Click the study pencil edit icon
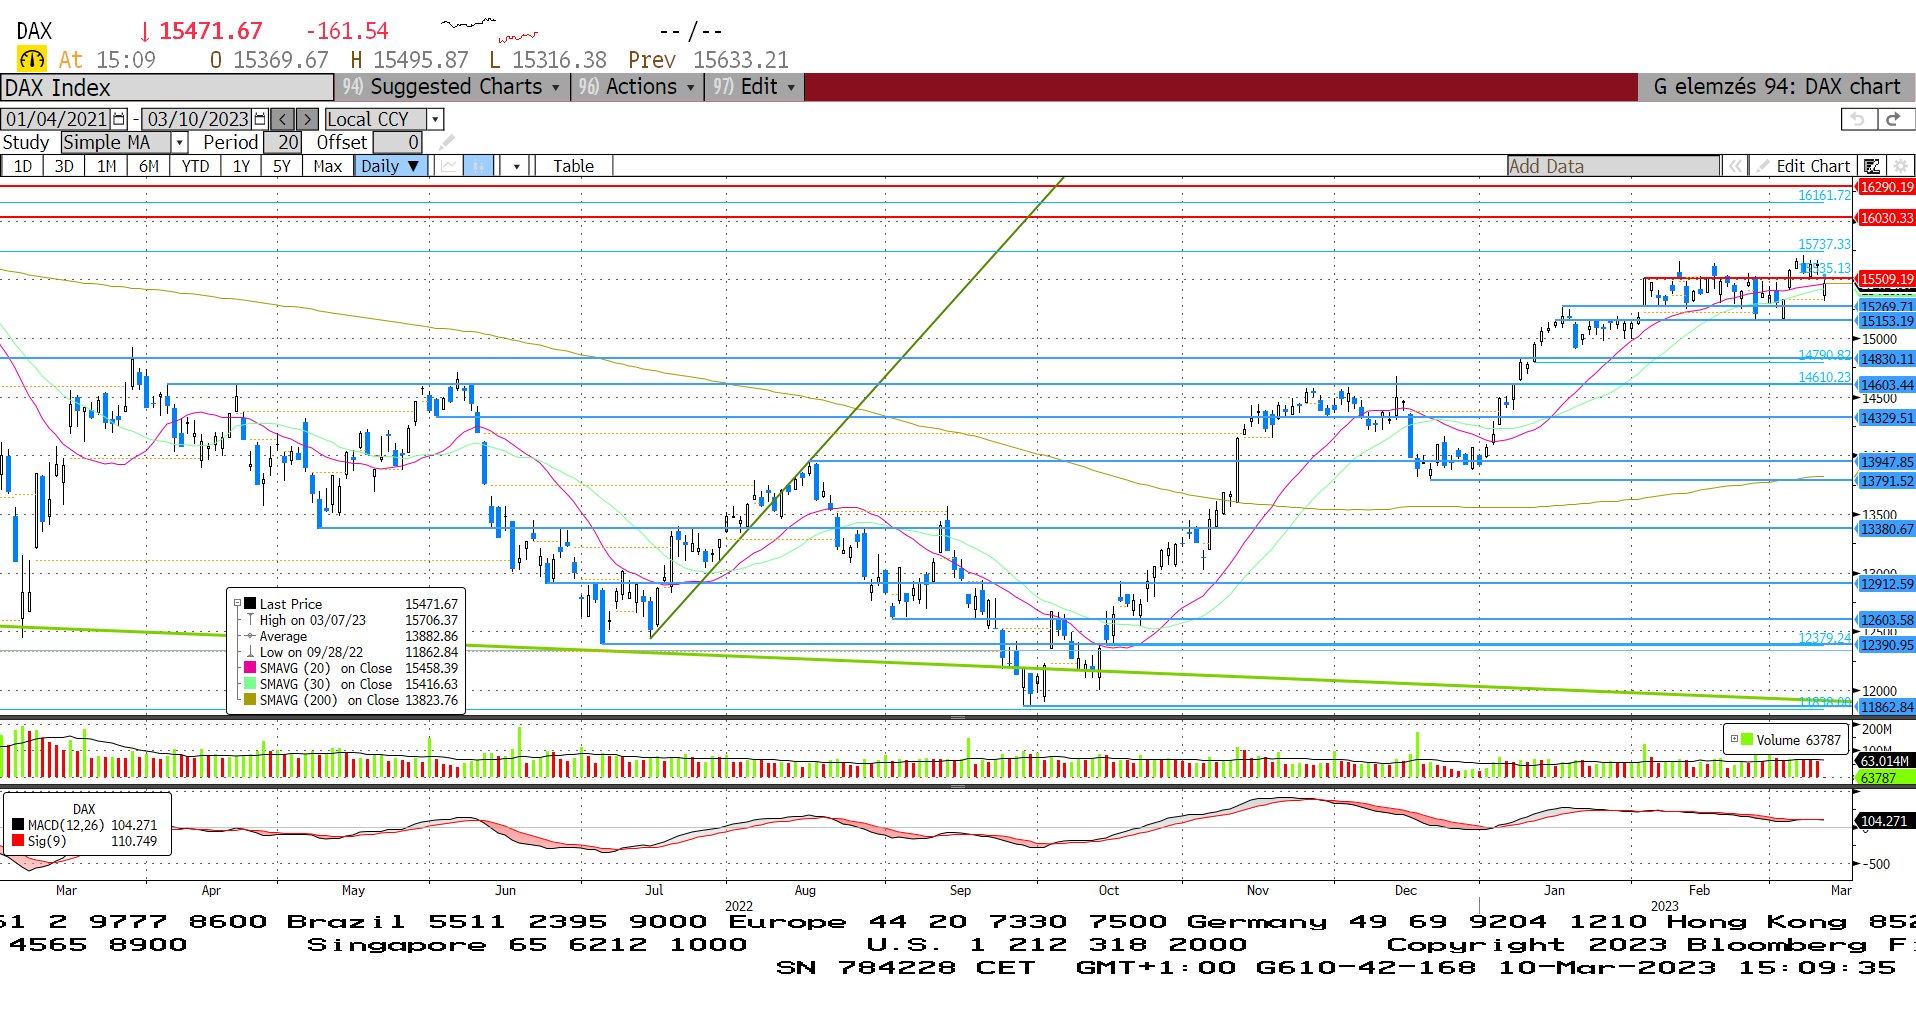This screenshot has height=1023, width=1916. [446, 142]
